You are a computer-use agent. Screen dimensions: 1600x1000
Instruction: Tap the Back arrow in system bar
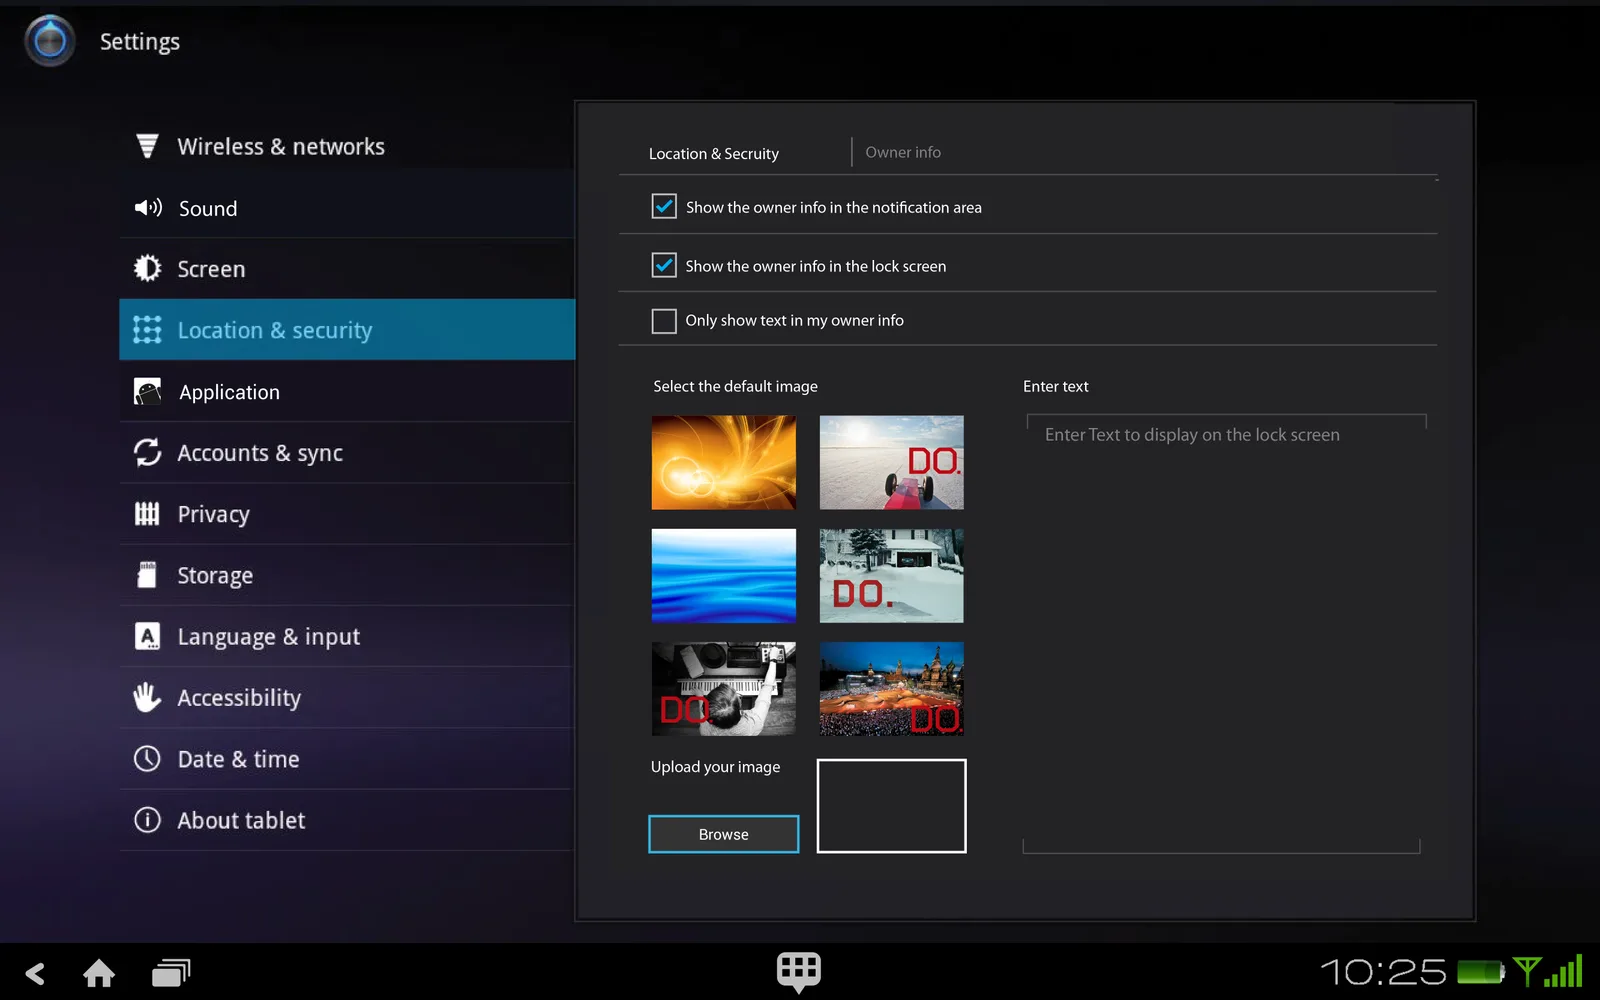[35, 973]
